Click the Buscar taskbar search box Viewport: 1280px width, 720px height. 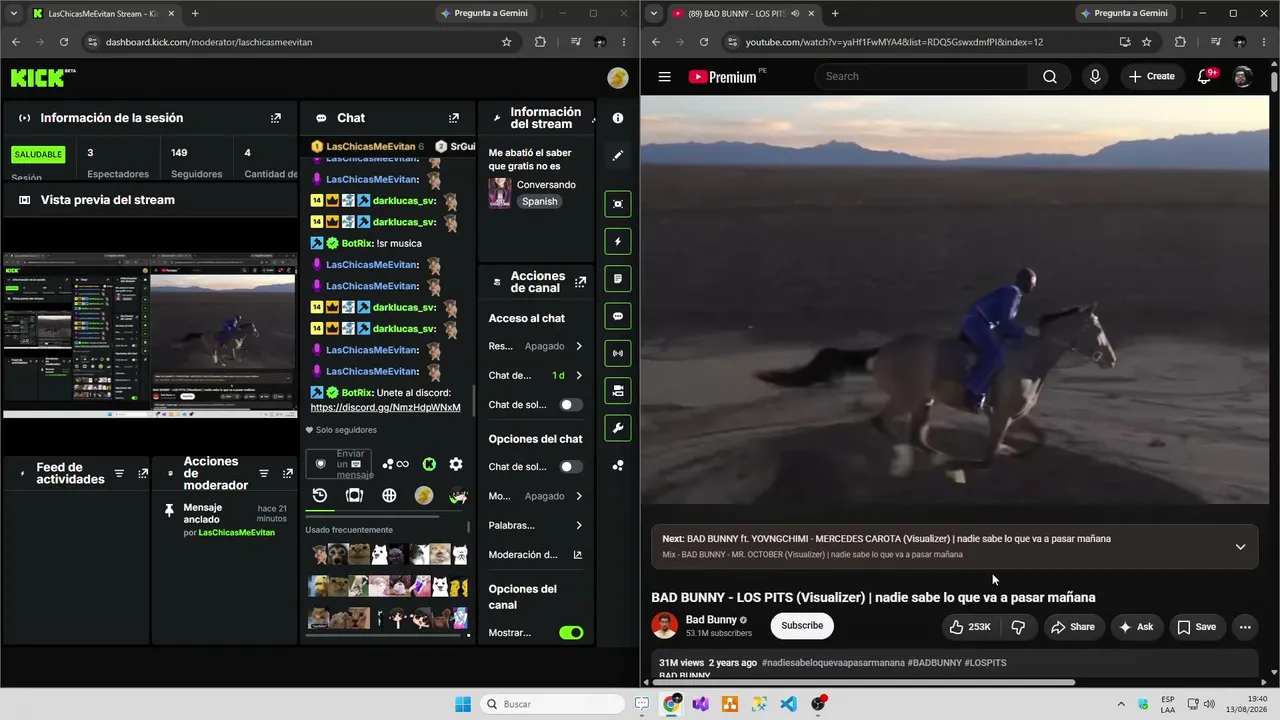pos(550,704)
